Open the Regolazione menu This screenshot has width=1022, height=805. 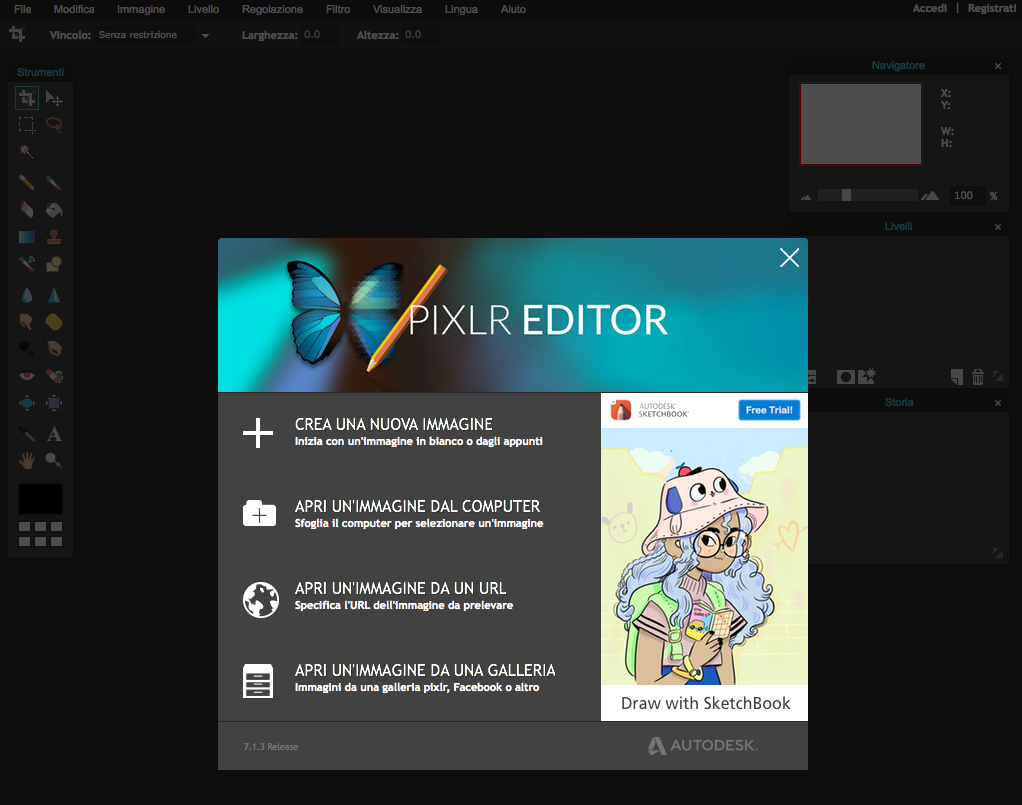272,9
